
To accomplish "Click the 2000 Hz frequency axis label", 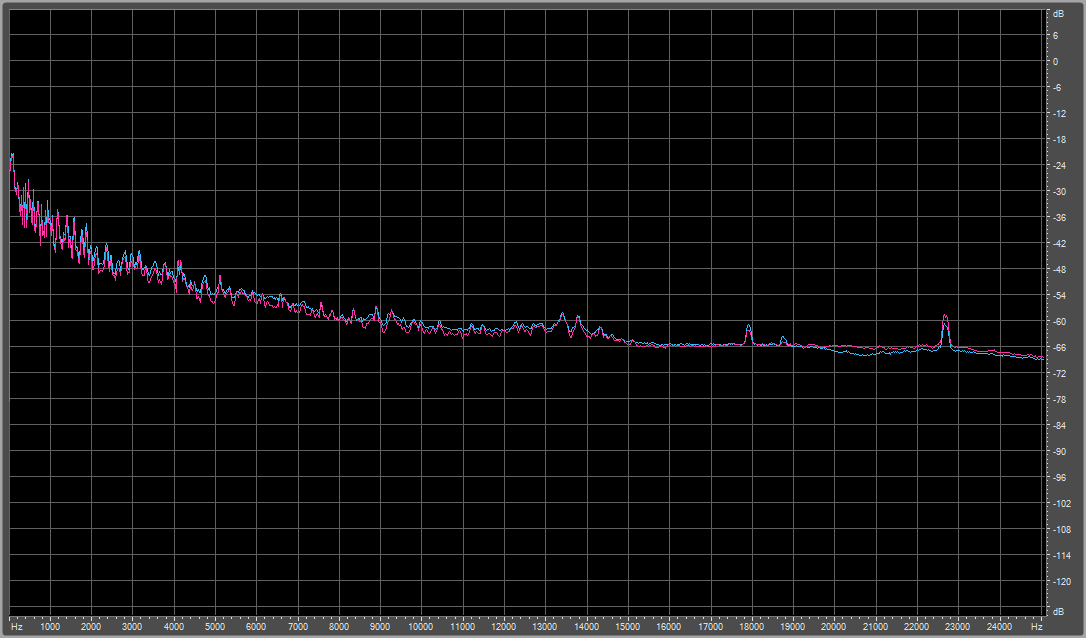I will (x=91, y=626).
